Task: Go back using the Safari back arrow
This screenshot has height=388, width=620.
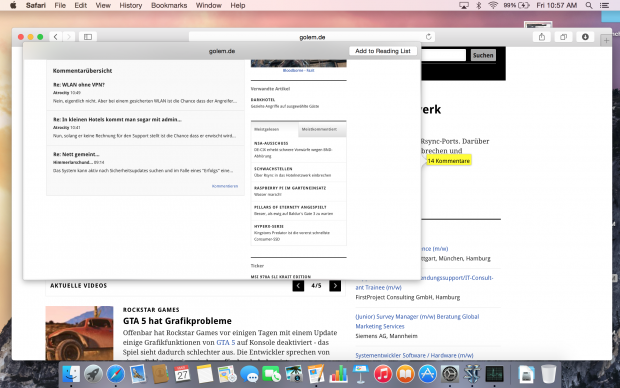Action: 55,37
